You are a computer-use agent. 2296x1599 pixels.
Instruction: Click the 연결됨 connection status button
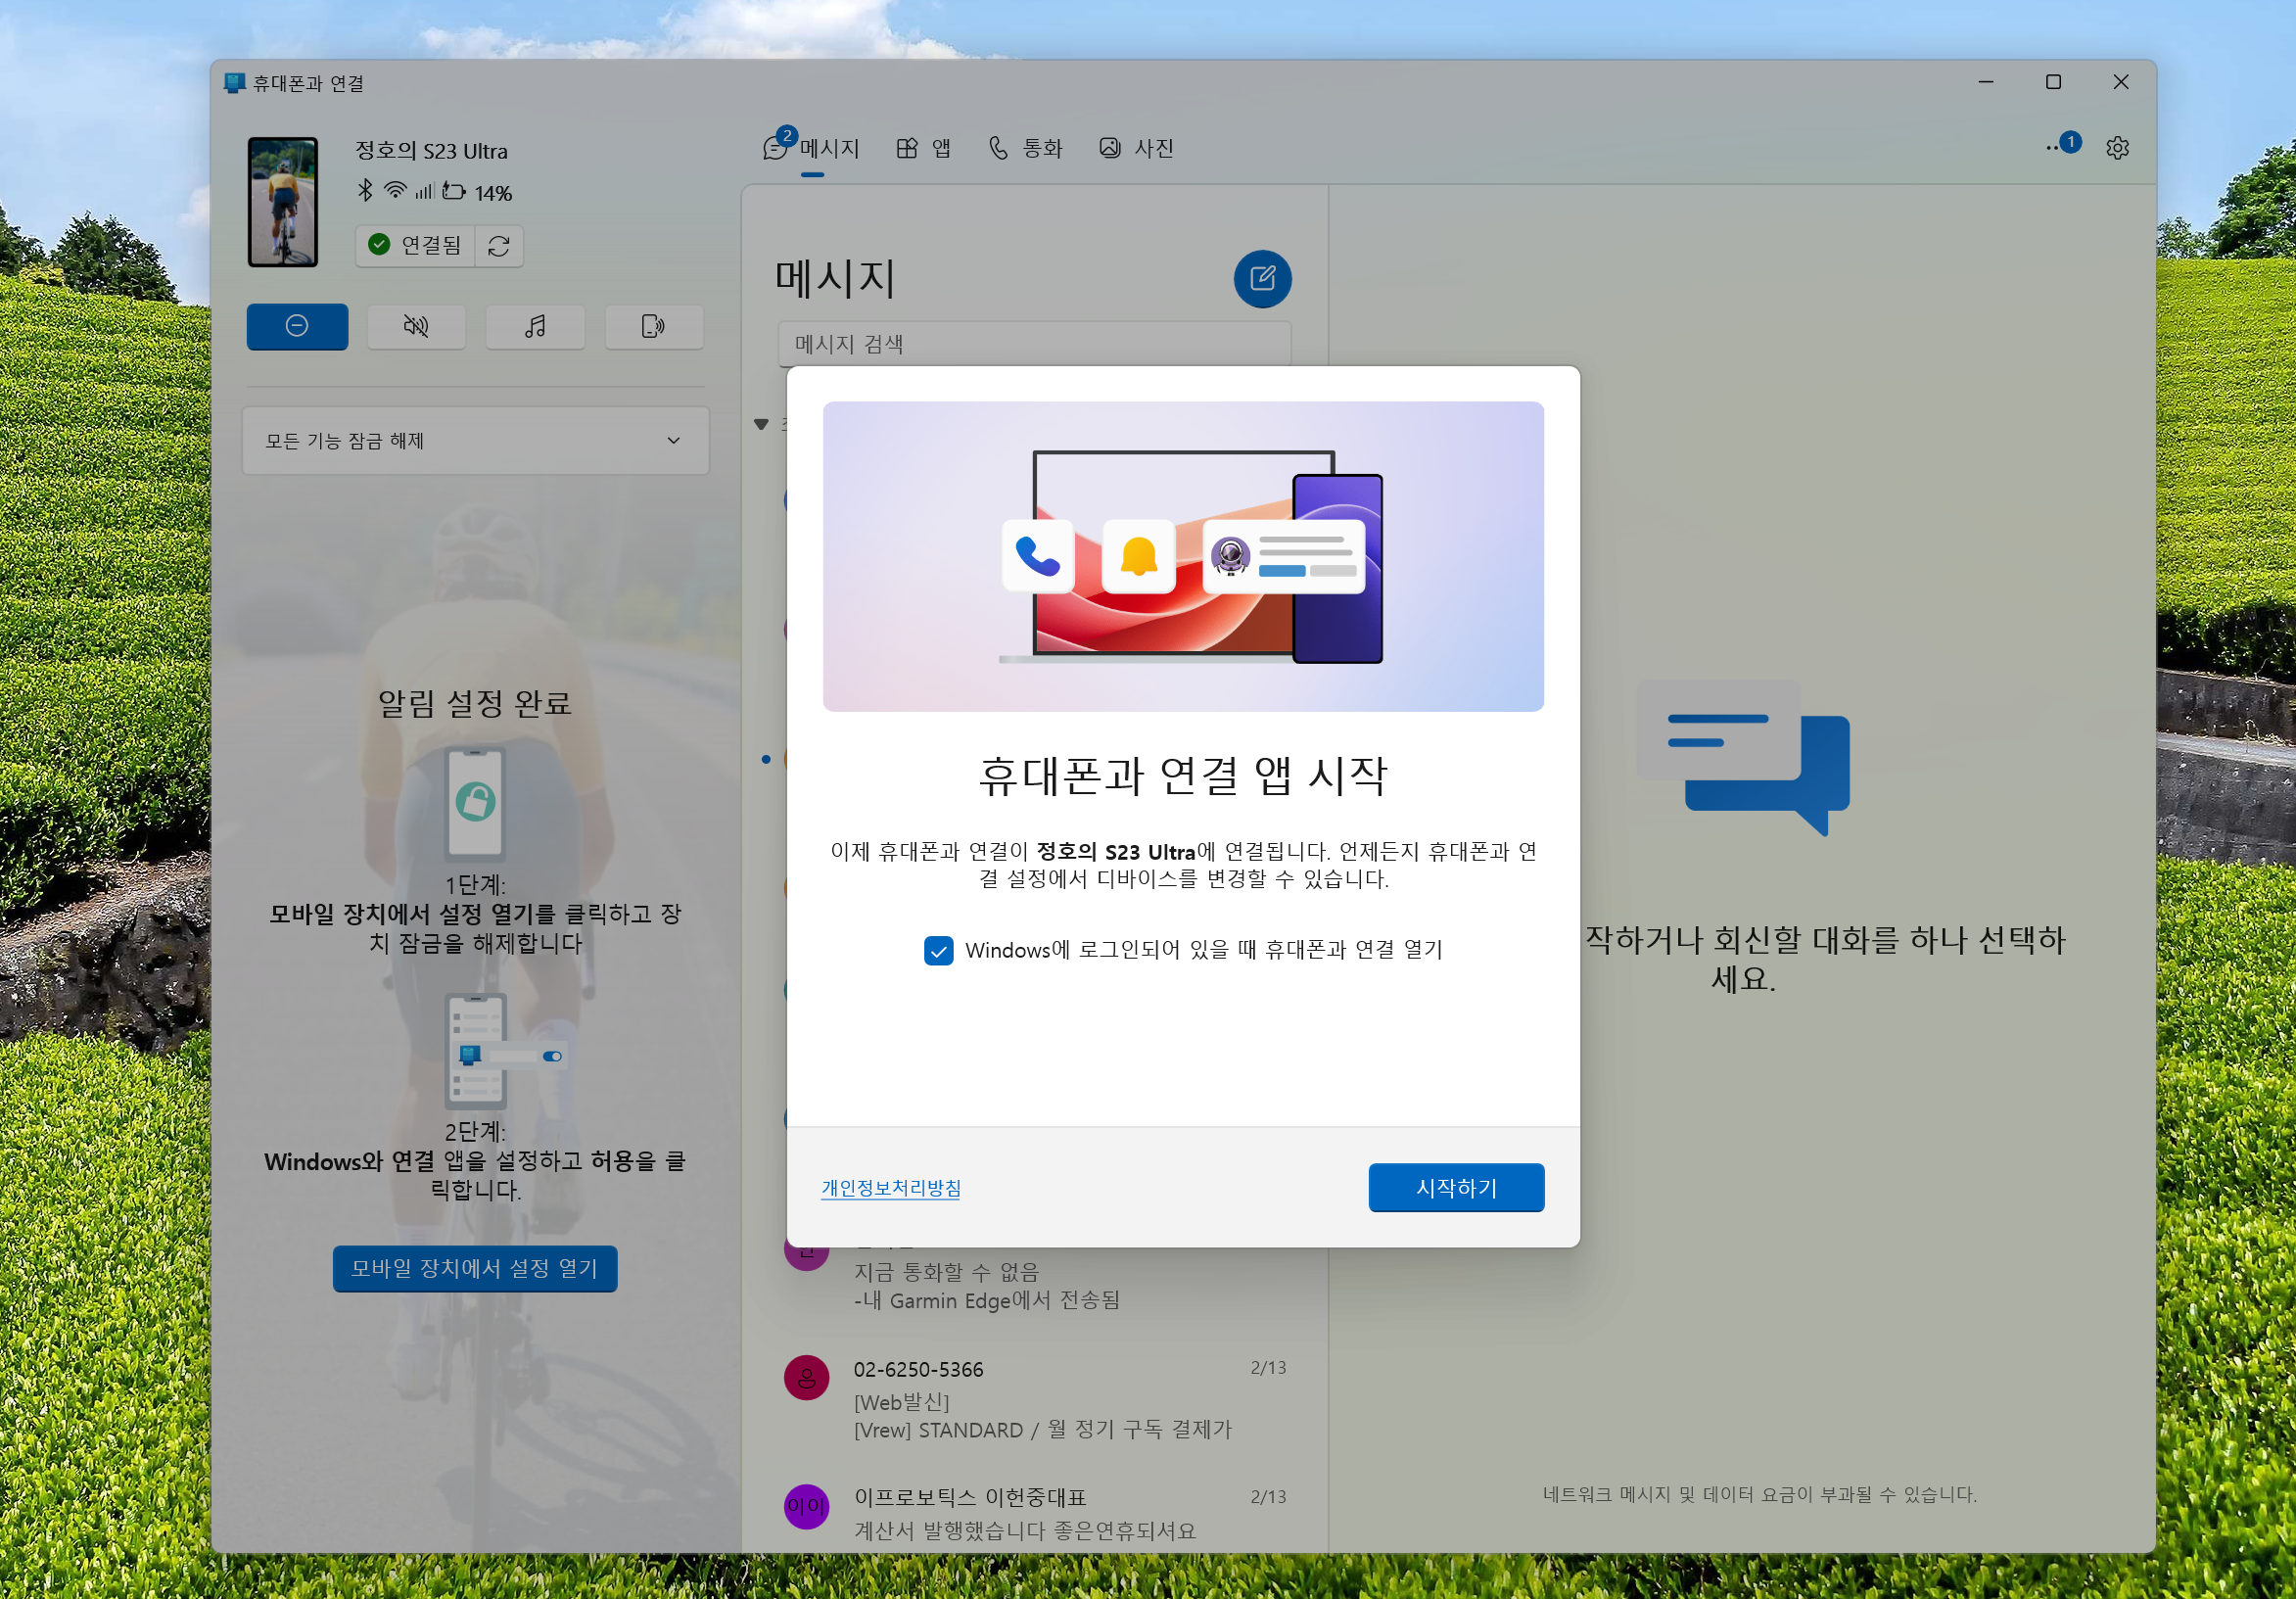(415, 246)
